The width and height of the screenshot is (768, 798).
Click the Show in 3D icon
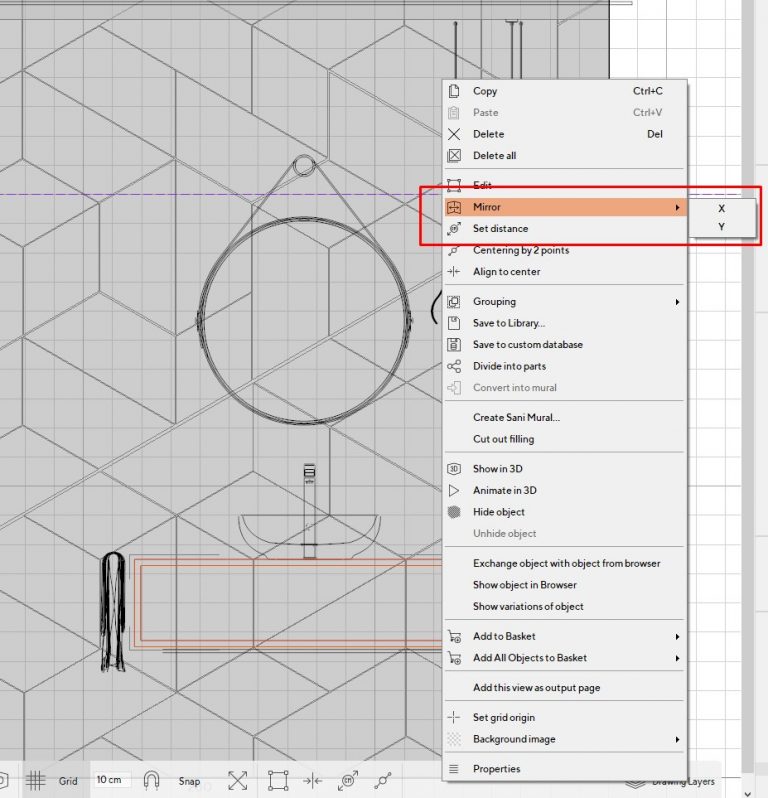pyautogui.click(x=454, y=469)
